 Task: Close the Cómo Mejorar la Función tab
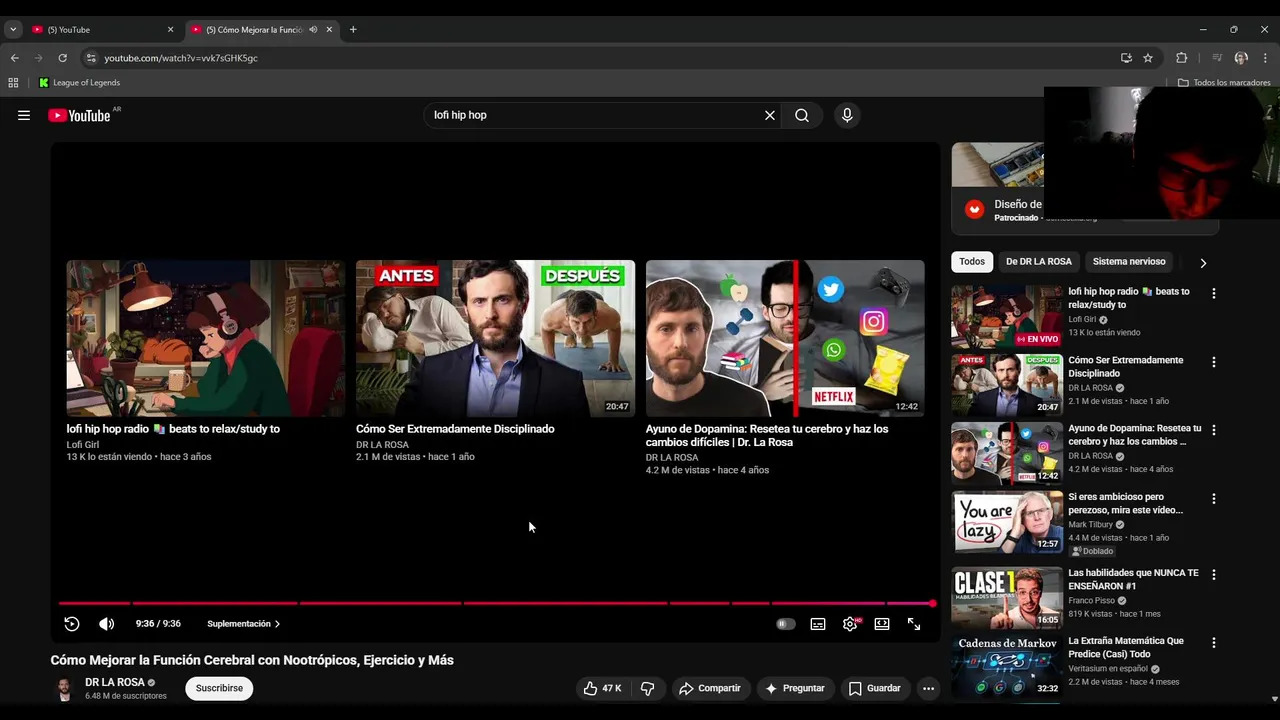(329, 30)
